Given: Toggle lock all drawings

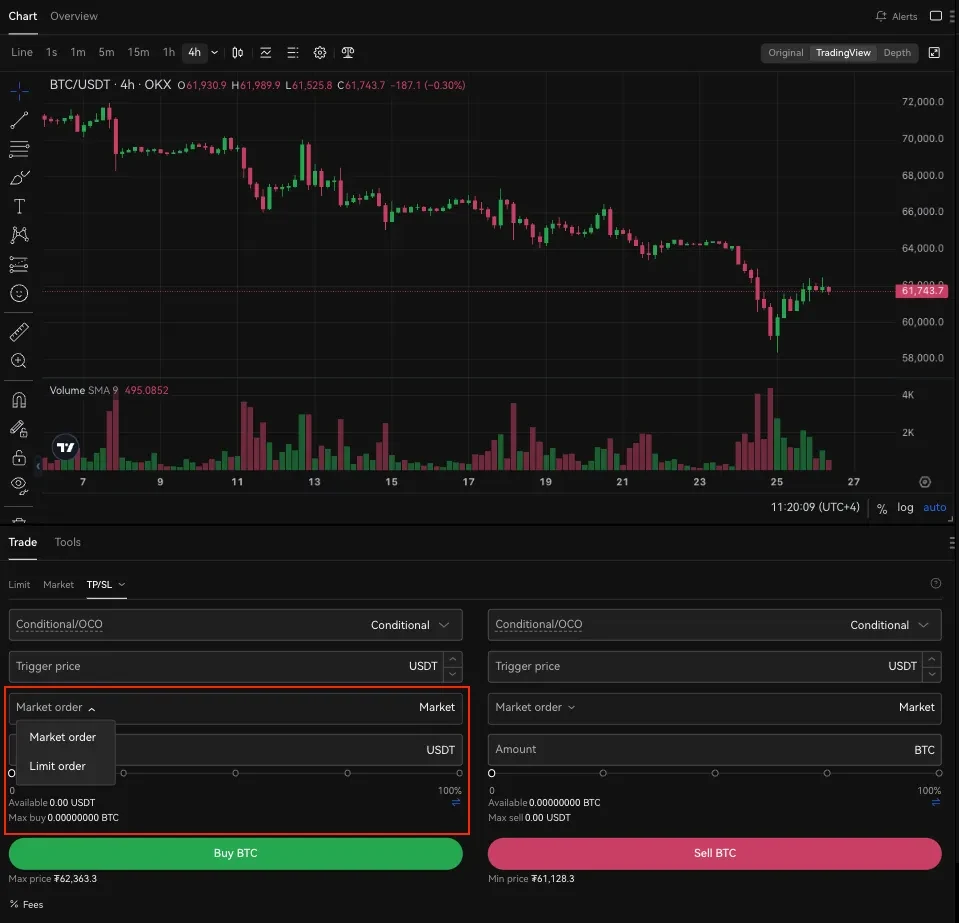Looking at the screenshot, I should [x=19, y=458].
